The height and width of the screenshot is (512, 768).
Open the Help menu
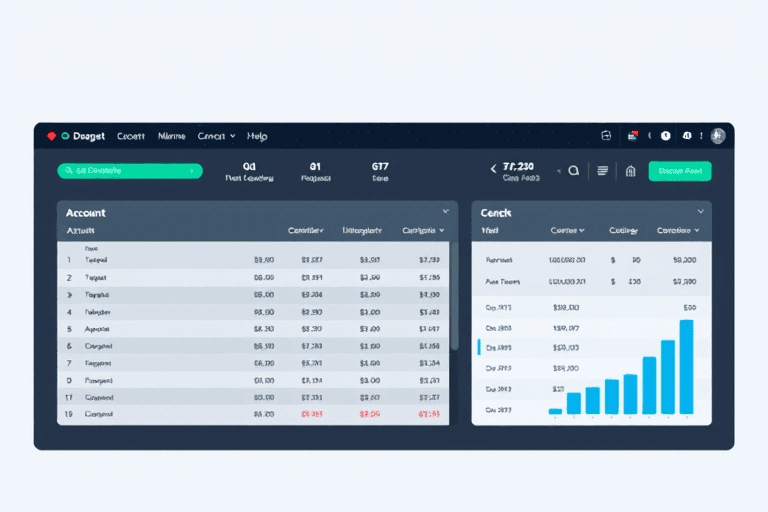point(257,136)
